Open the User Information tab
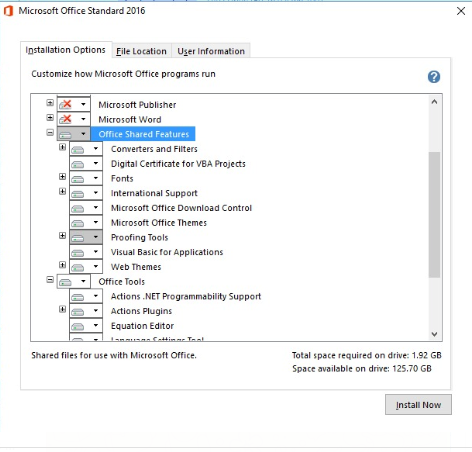This screenshot has height=452, width=472. pyautogui.click(x=211, y=51)
